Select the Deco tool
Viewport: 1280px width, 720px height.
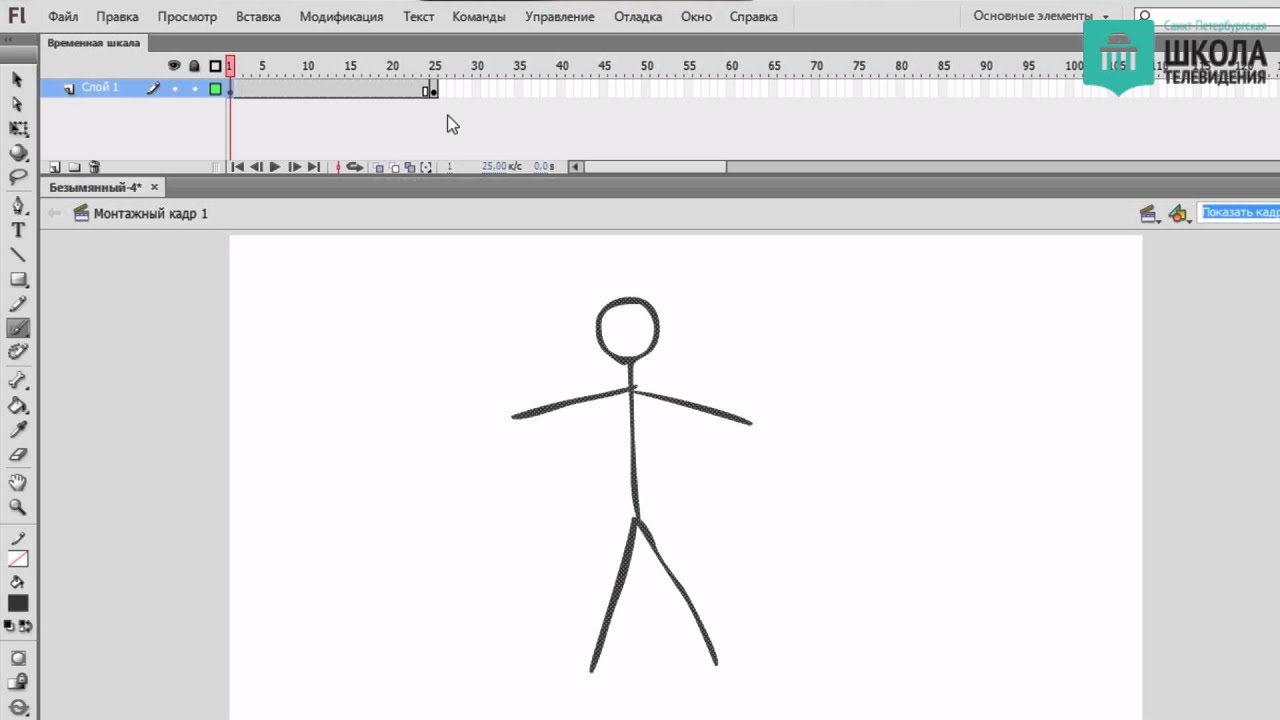click(x=18, y=352)
